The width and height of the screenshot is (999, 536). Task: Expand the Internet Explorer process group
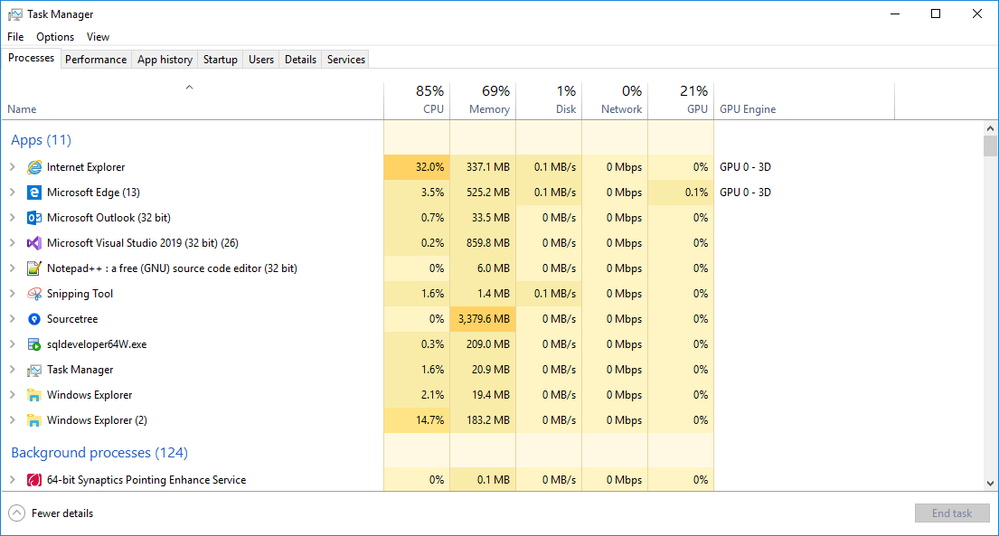pos(12,167)
